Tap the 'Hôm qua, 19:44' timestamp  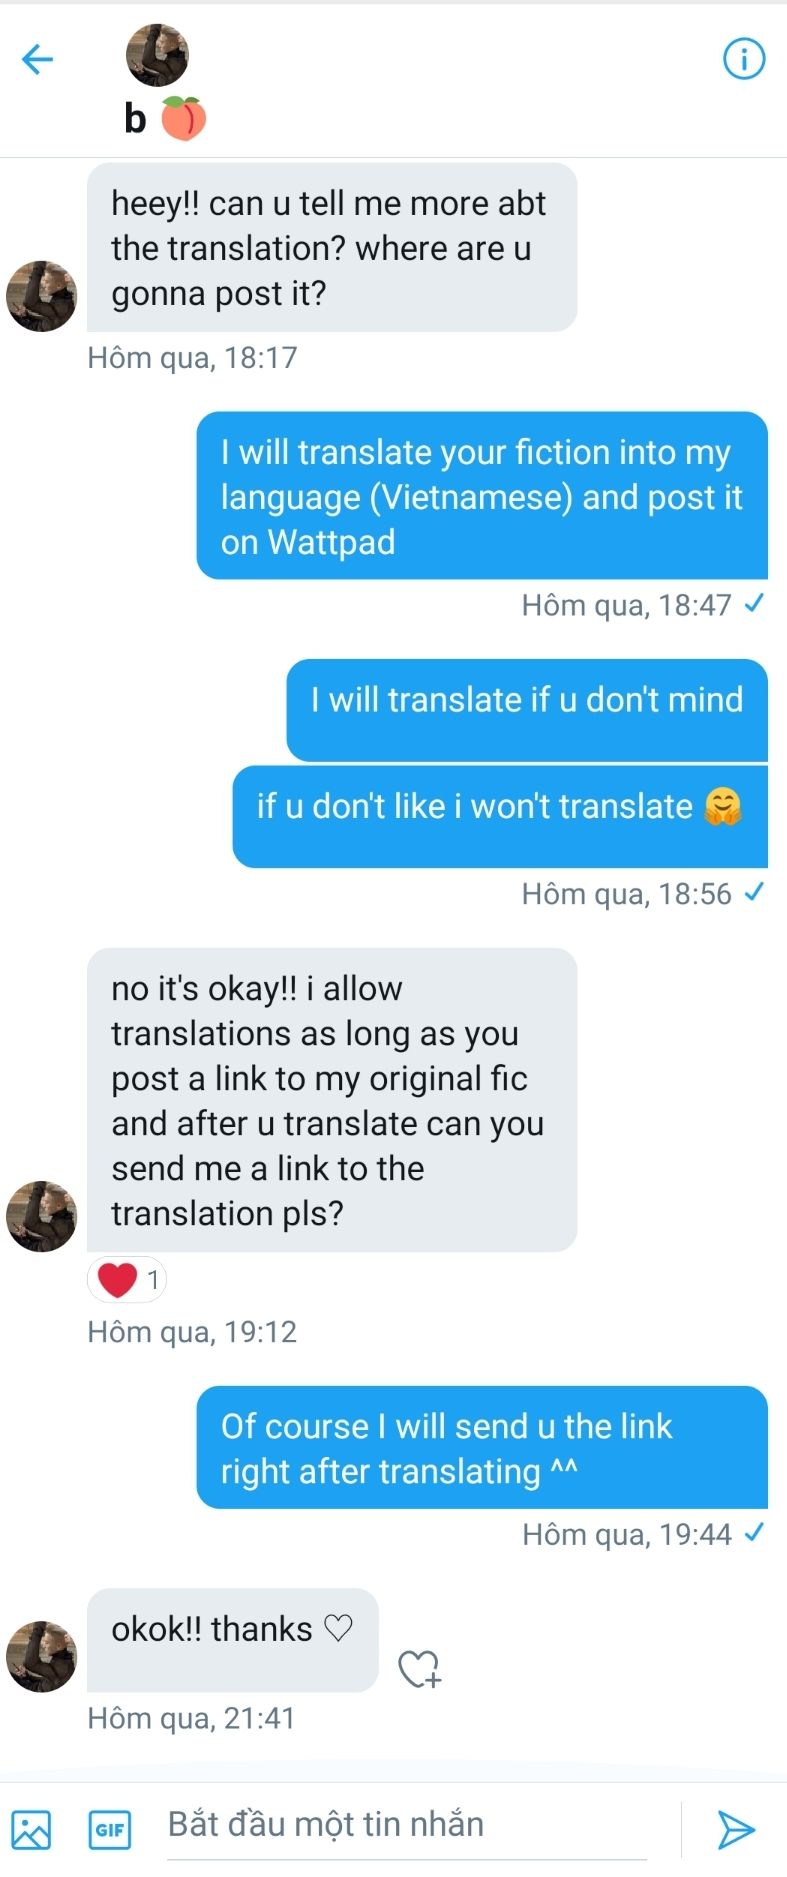(627, 1534)
